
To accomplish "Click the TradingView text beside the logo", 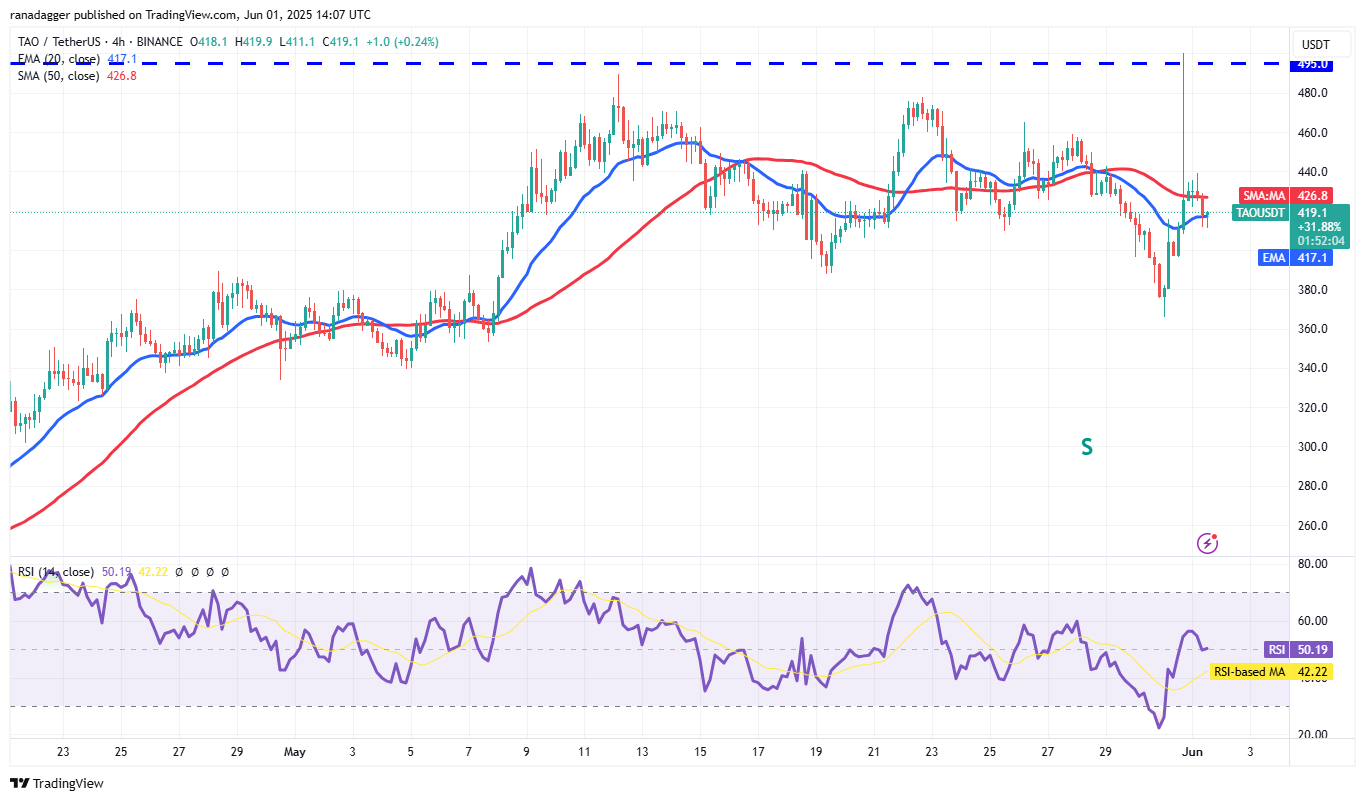I will 68,783.
